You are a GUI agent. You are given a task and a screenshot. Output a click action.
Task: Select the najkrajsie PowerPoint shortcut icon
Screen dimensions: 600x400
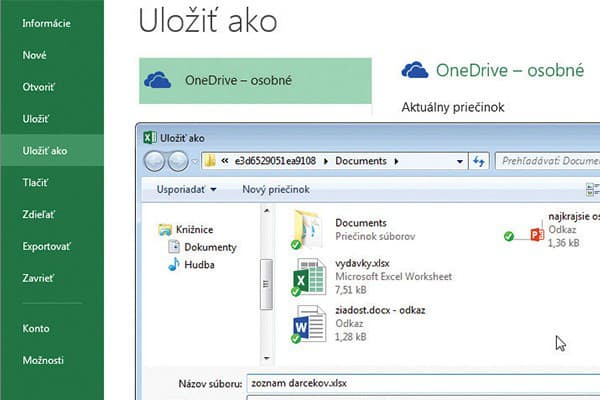[x=537, y=234]
